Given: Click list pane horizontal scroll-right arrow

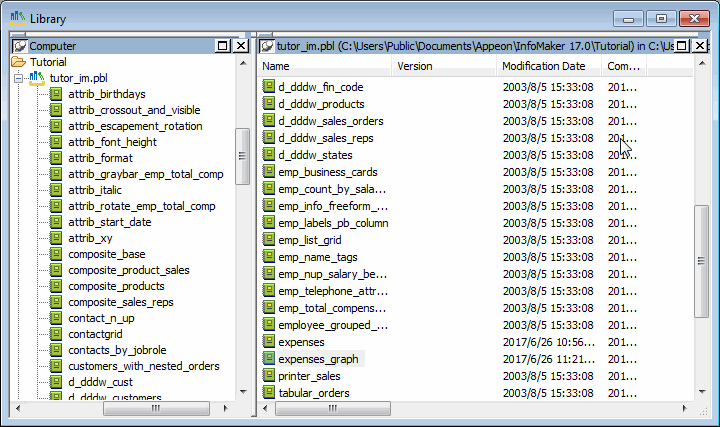Looking at the screenshot, I should (x=684, y=408).
